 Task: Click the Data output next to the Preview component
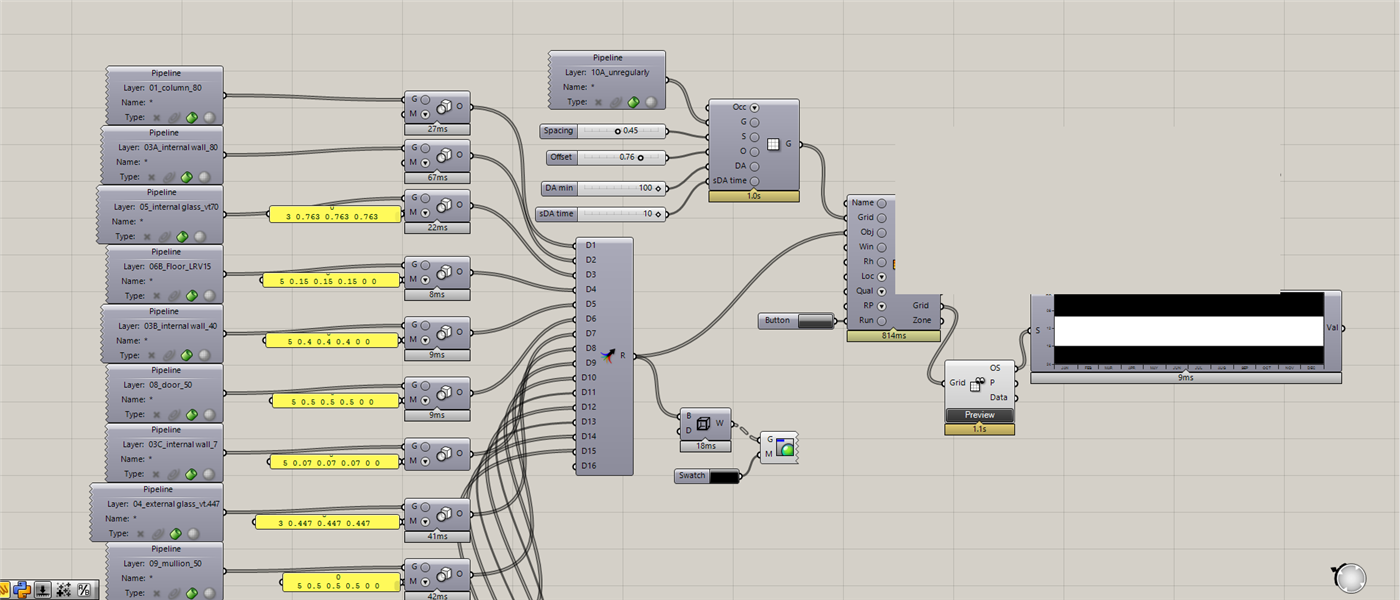(x=998, y=397)
